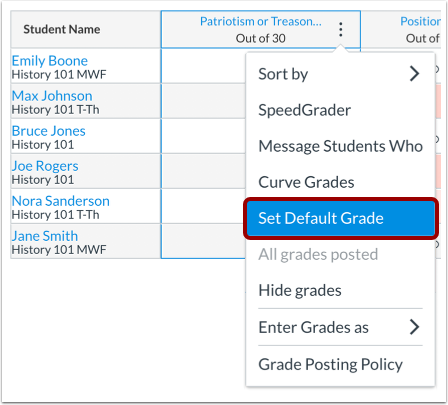Click the Sort by menu label
This screenshot has height=405, width=448.
(x=283, y=74)
